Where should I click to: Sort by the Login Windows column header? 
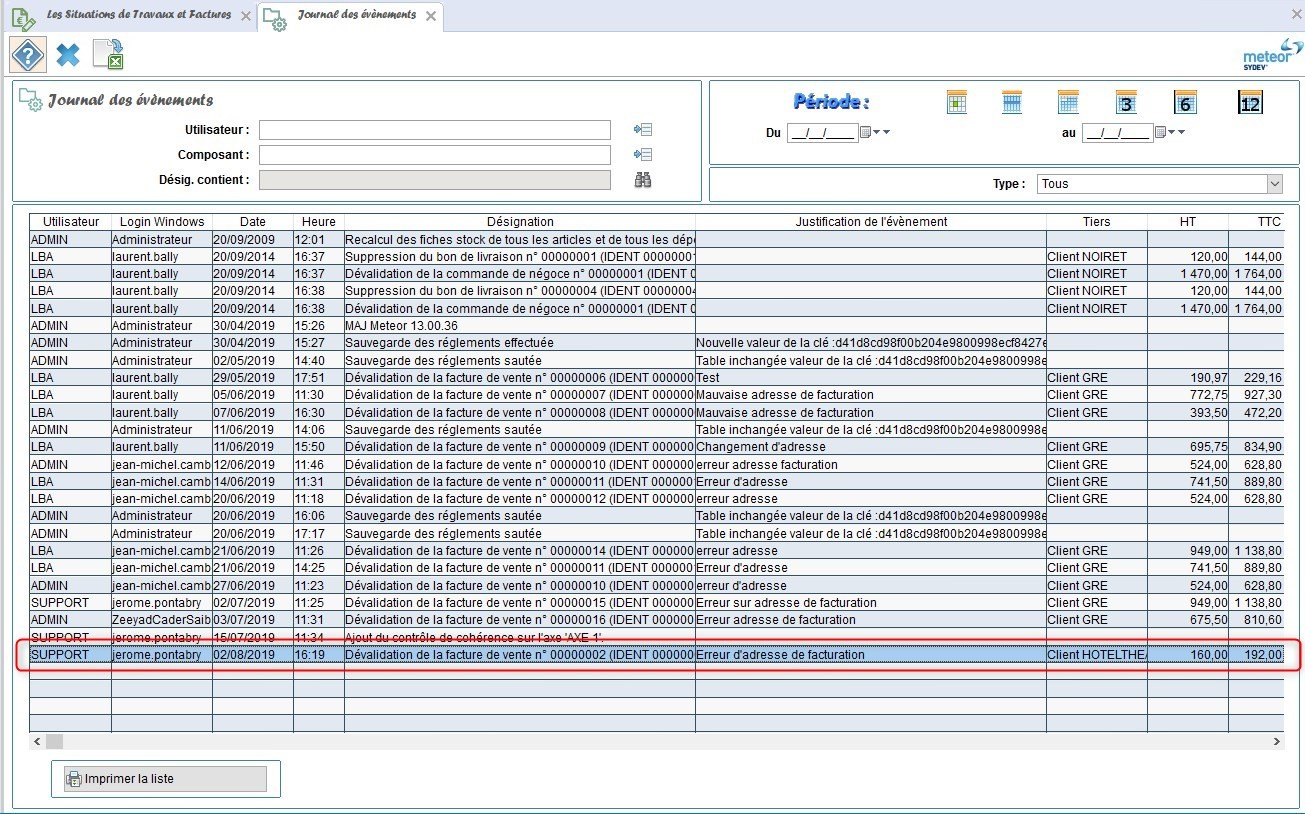point(162,222)
